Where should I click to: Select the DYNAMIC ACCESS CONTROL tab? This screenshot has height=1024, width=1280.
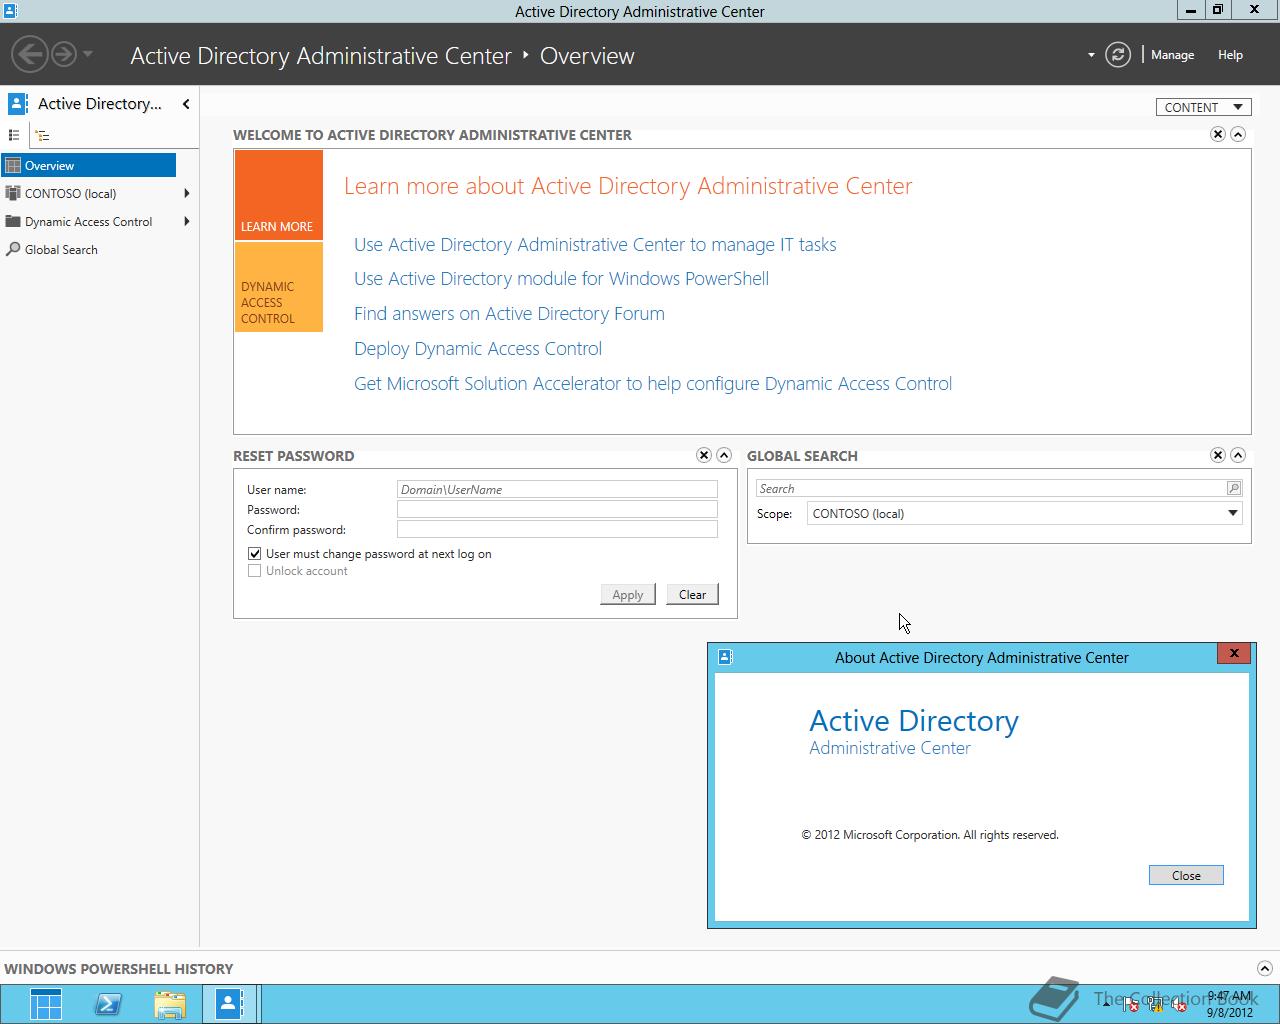[x=279, y=287]
